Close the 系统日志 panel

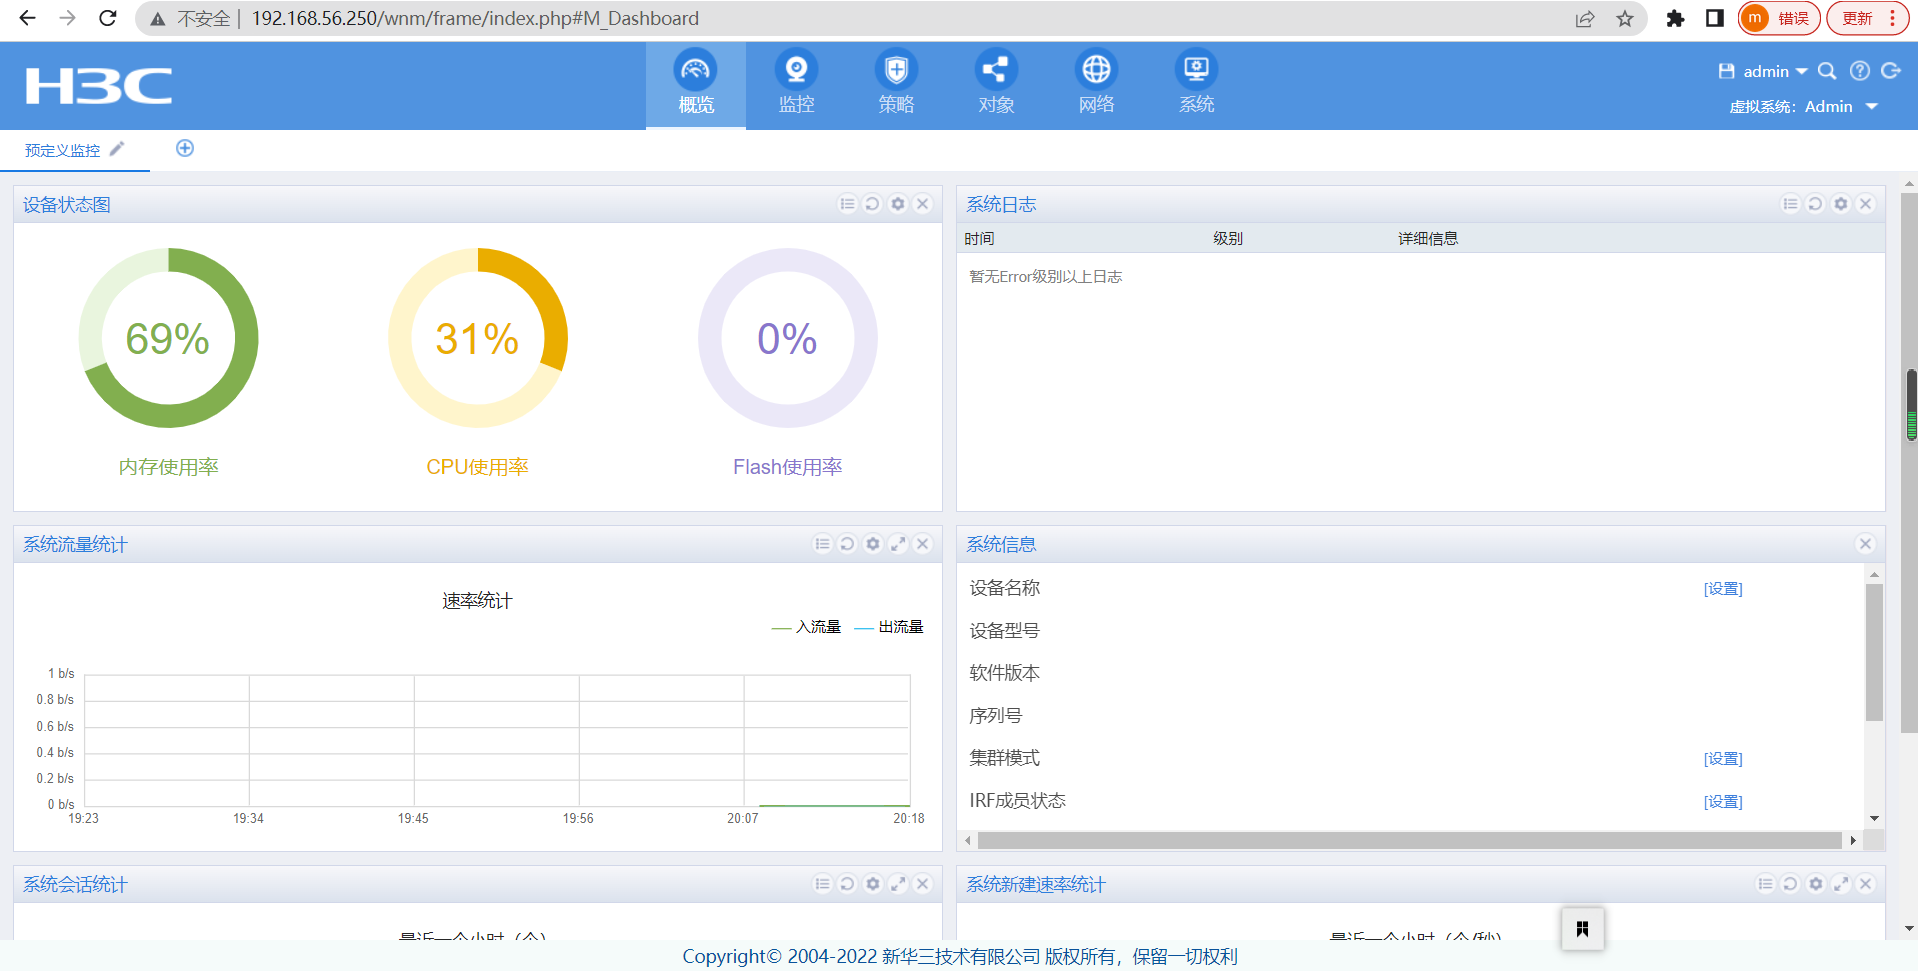click(1865, 204)
